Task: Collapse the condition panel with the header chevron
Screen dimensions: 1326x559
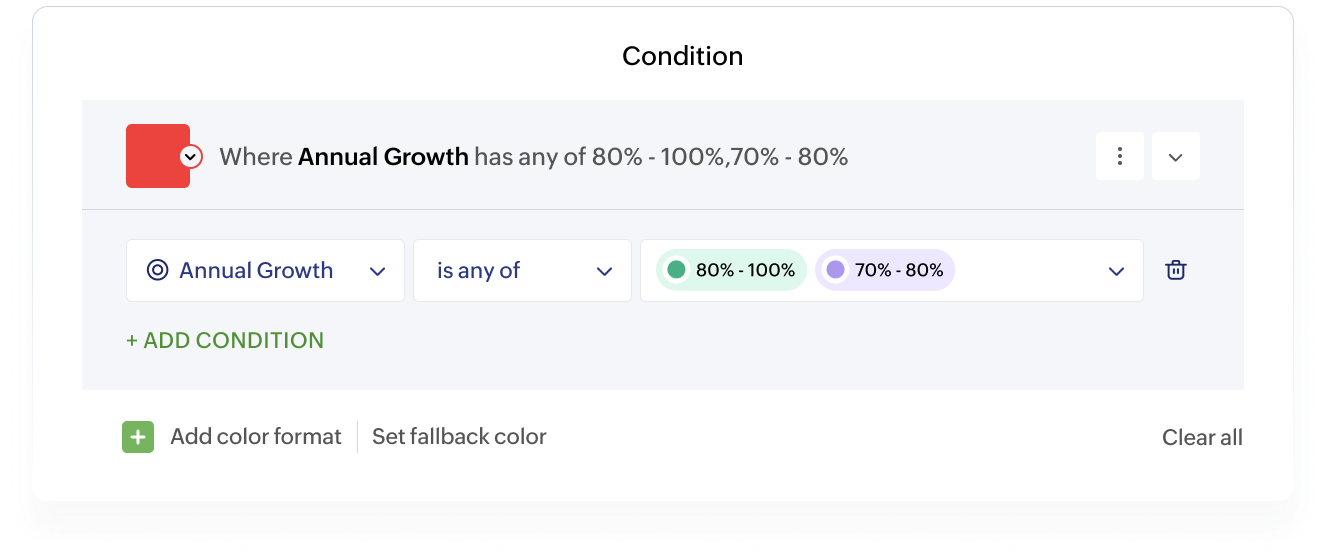Action: [x=1176, y=157]
